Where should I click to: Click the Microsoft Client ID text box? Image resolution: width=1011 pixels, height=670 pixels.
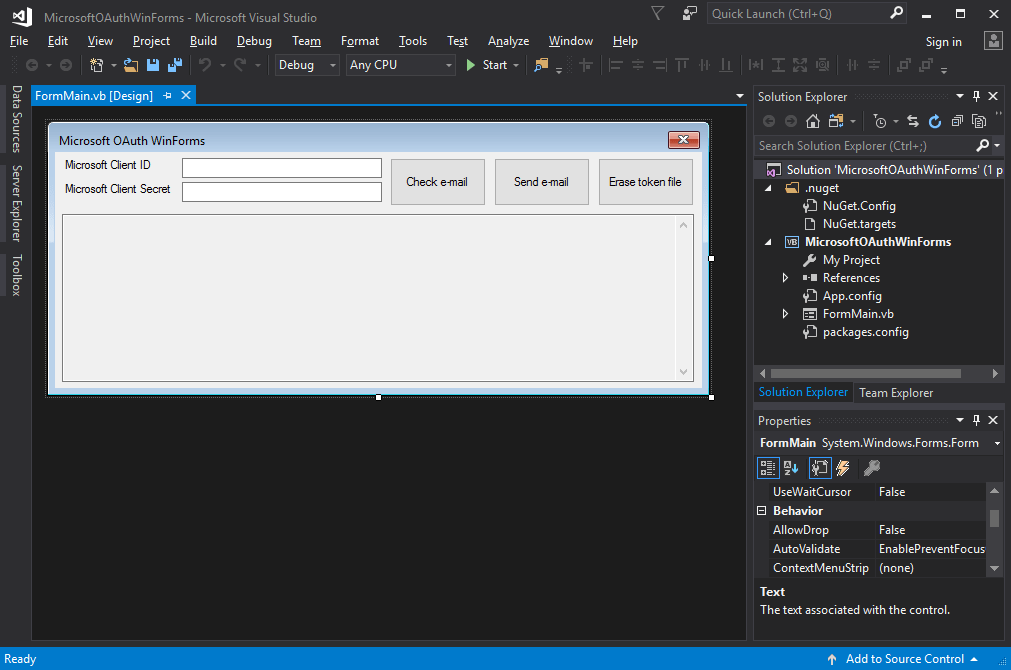point(282,168)
